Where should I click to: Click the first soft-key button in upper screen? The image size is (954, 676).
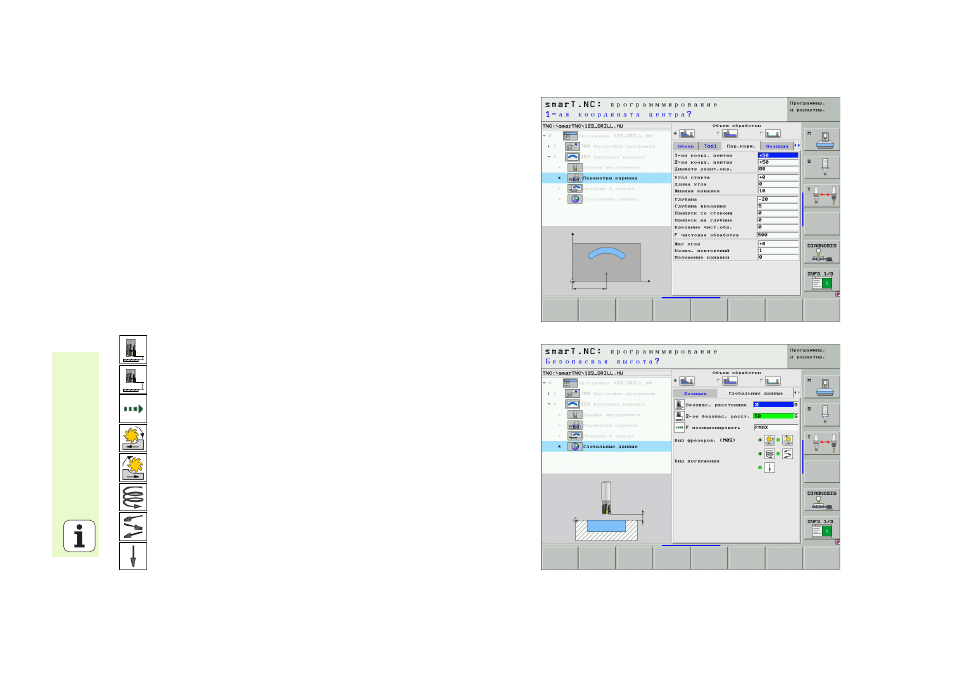coord(560,310)
